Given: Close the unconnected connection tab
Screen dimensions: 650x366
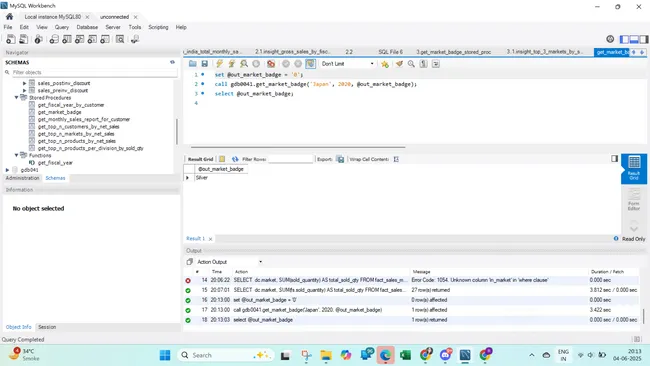Looking at the screenshot, I should tap(136, 17).
